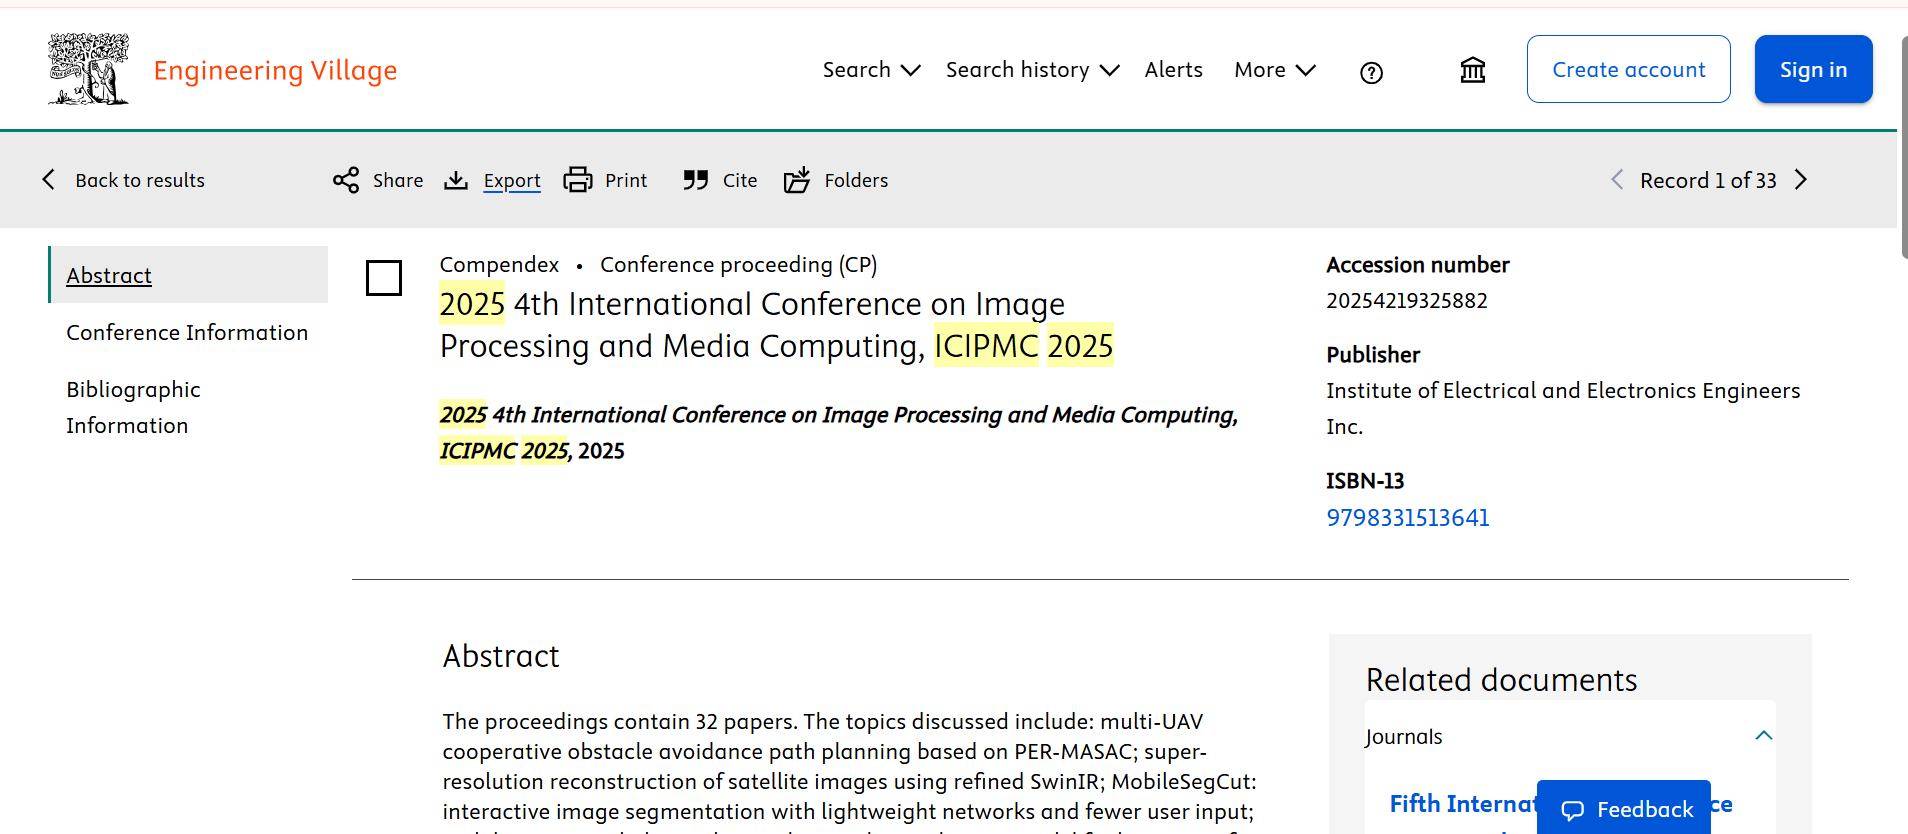Click the Print printer icon
This screenshot has width=1908, height=834.
click(578, 180)
